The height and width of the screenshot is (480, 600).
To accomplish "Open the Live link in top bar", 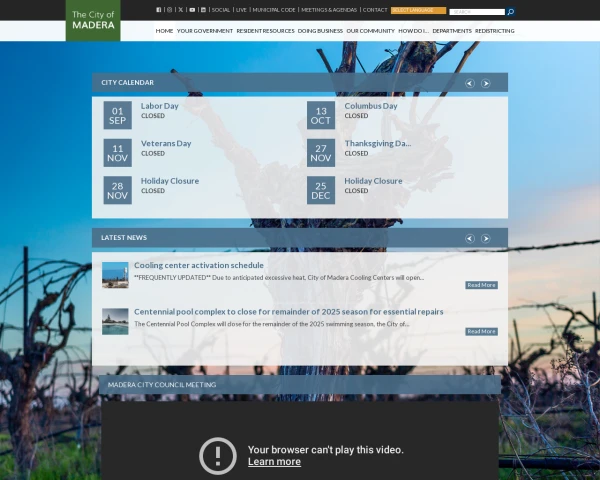I will (x=241, y=10).
